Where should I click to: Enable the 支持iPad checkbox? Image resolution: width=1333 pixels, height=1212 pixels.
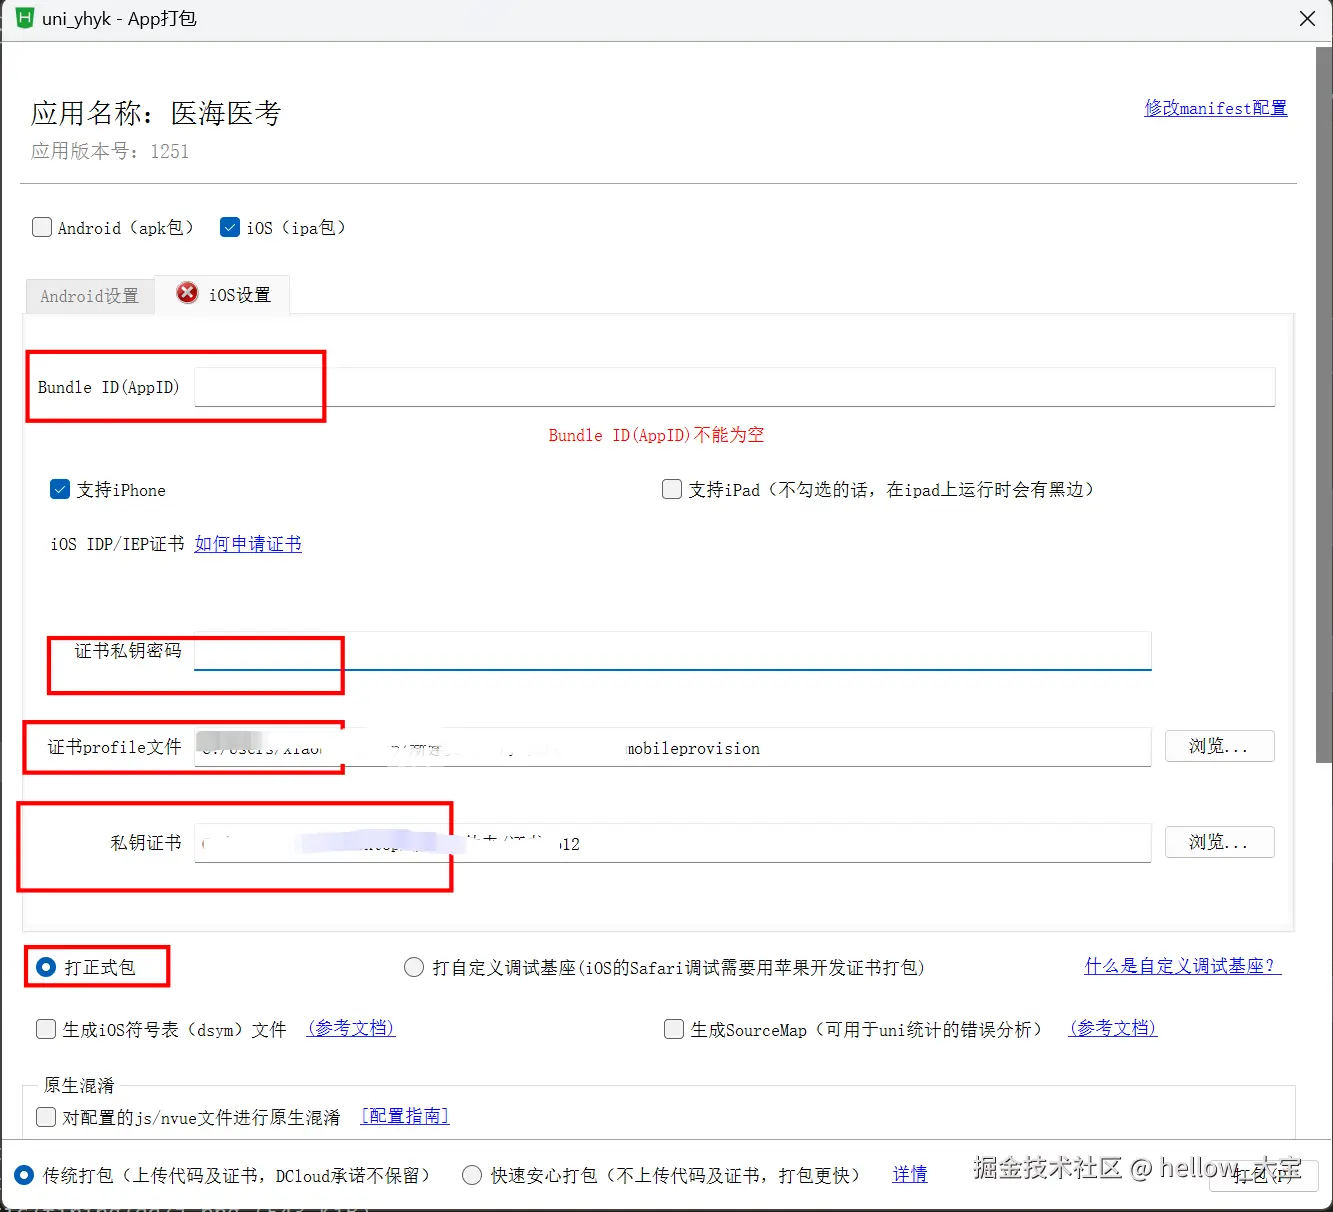pyautogui.click(x=672, y=489)
